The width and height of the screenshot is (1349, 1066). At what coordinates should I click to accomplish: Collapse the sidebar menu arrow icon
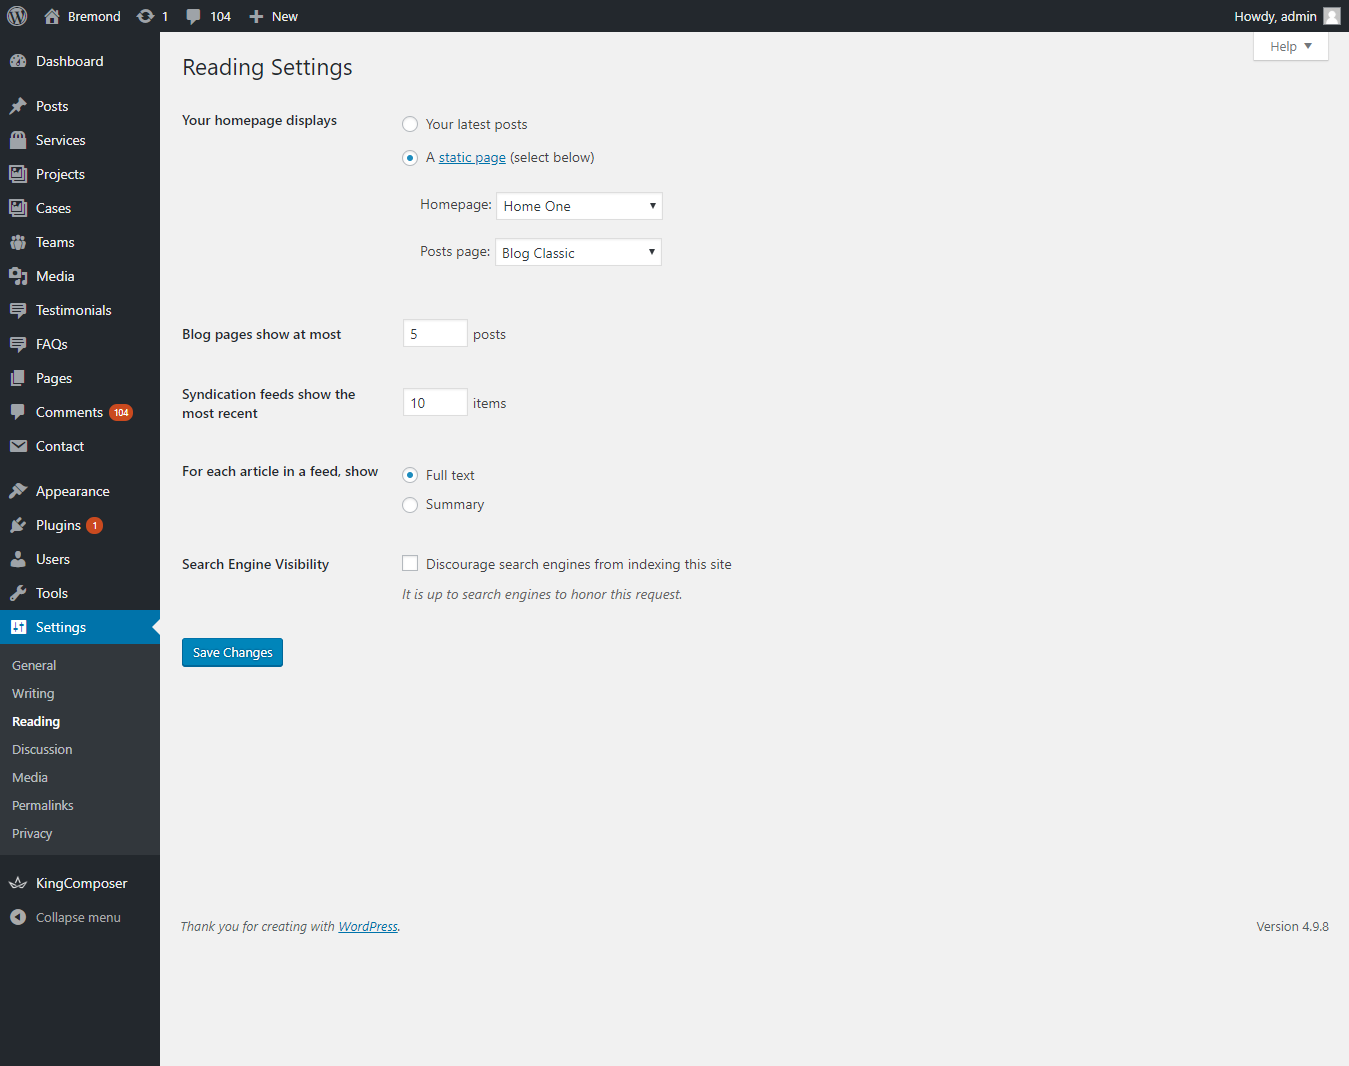pos(18,917)
